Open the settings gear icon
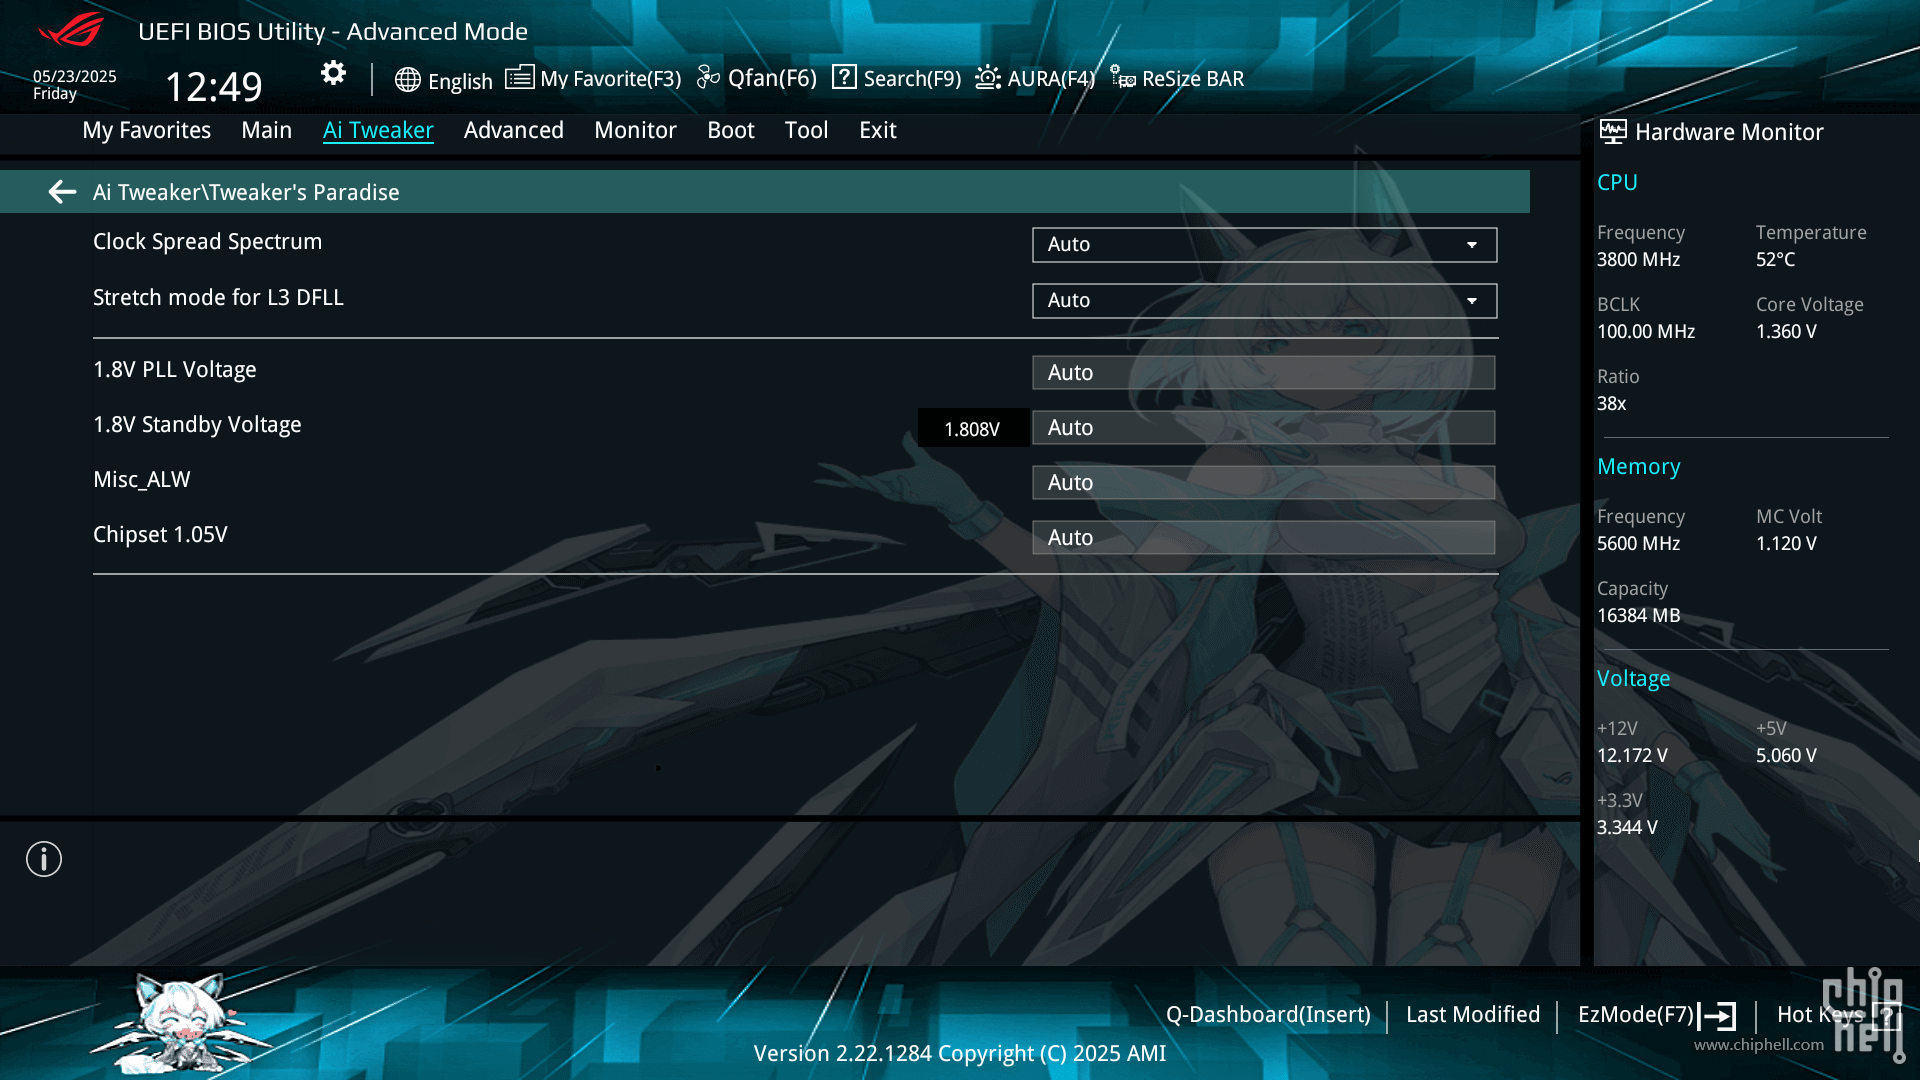This screenshot has width=1920, height=1080. pos(333,73)
